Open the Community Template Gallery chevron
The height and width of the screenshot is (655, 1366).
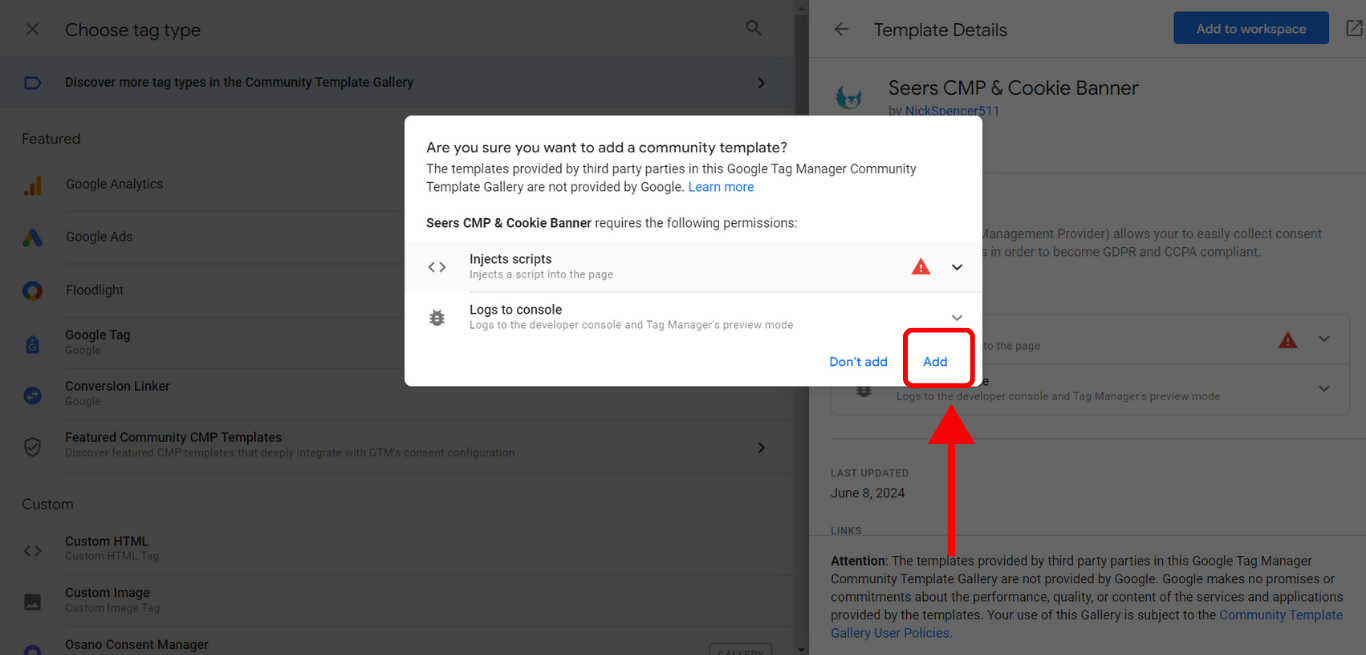click(761, 82)
